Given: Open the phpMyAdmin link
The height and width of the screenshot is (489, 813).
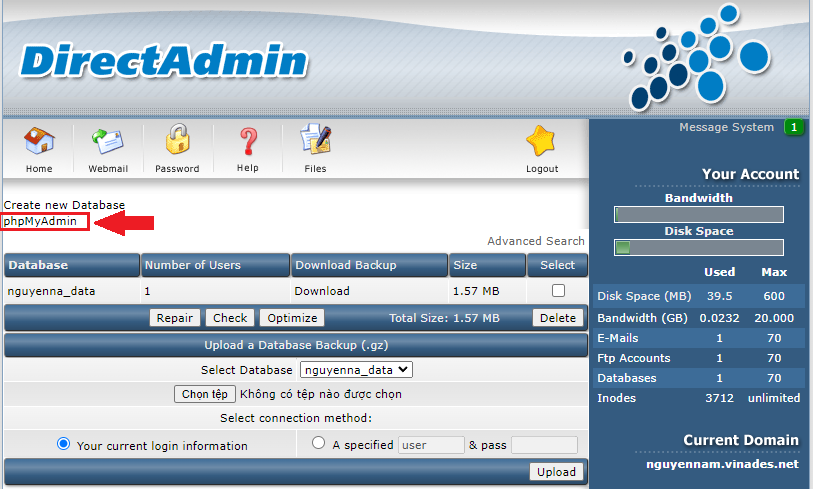Looking at the screenshot, I should click(x=40, y=221).
